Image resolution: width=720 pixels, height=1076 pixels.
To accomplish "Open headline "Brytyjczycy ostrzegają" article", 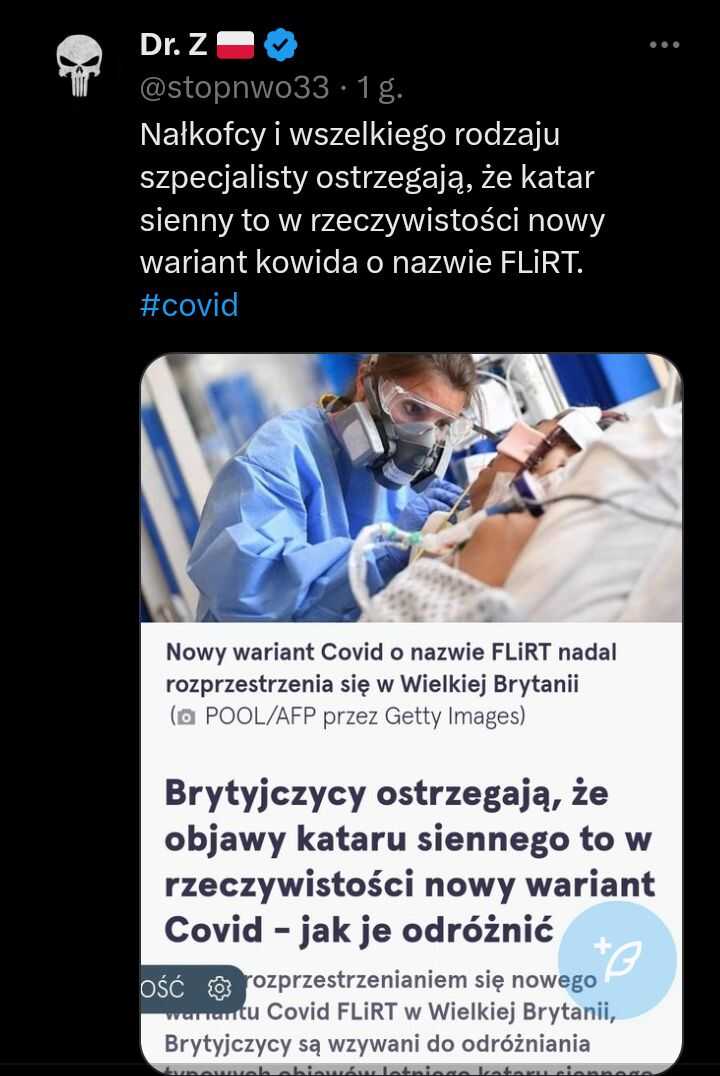I will pyautogui.click(x=409, y=861).
